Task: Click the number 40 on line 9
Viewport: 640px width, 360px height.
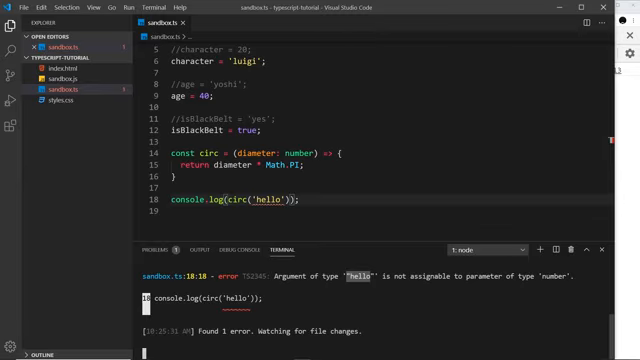Action: click(204, 96)
